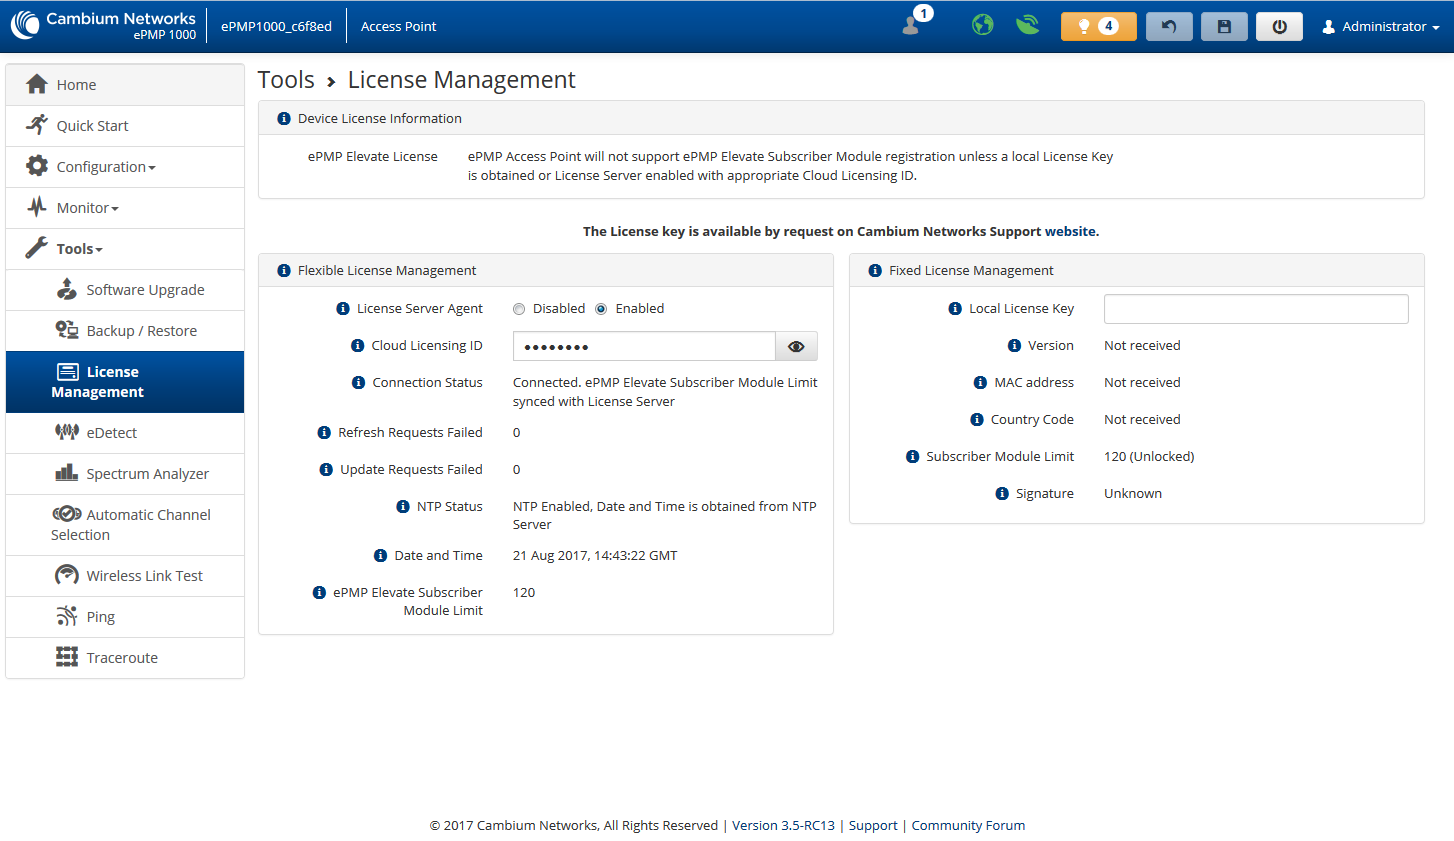
Task: Open Software Upgrade in sidebar
Action: pos(145,290)
